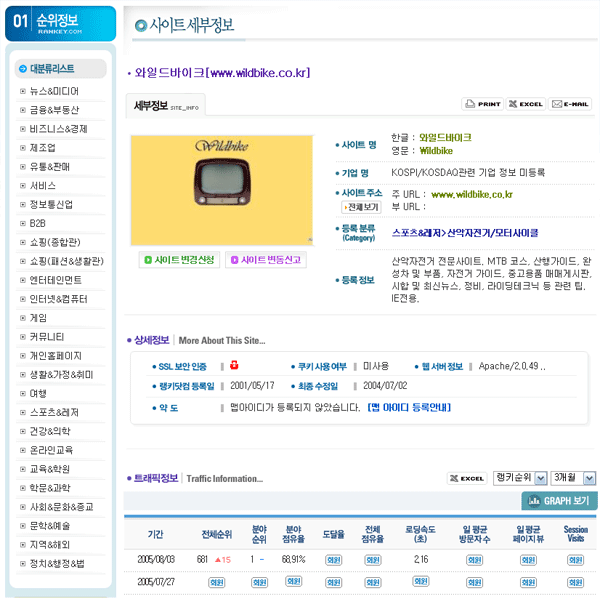
Task: Open 맵 아이디 등록안내 link
Action: click(409, 407)
